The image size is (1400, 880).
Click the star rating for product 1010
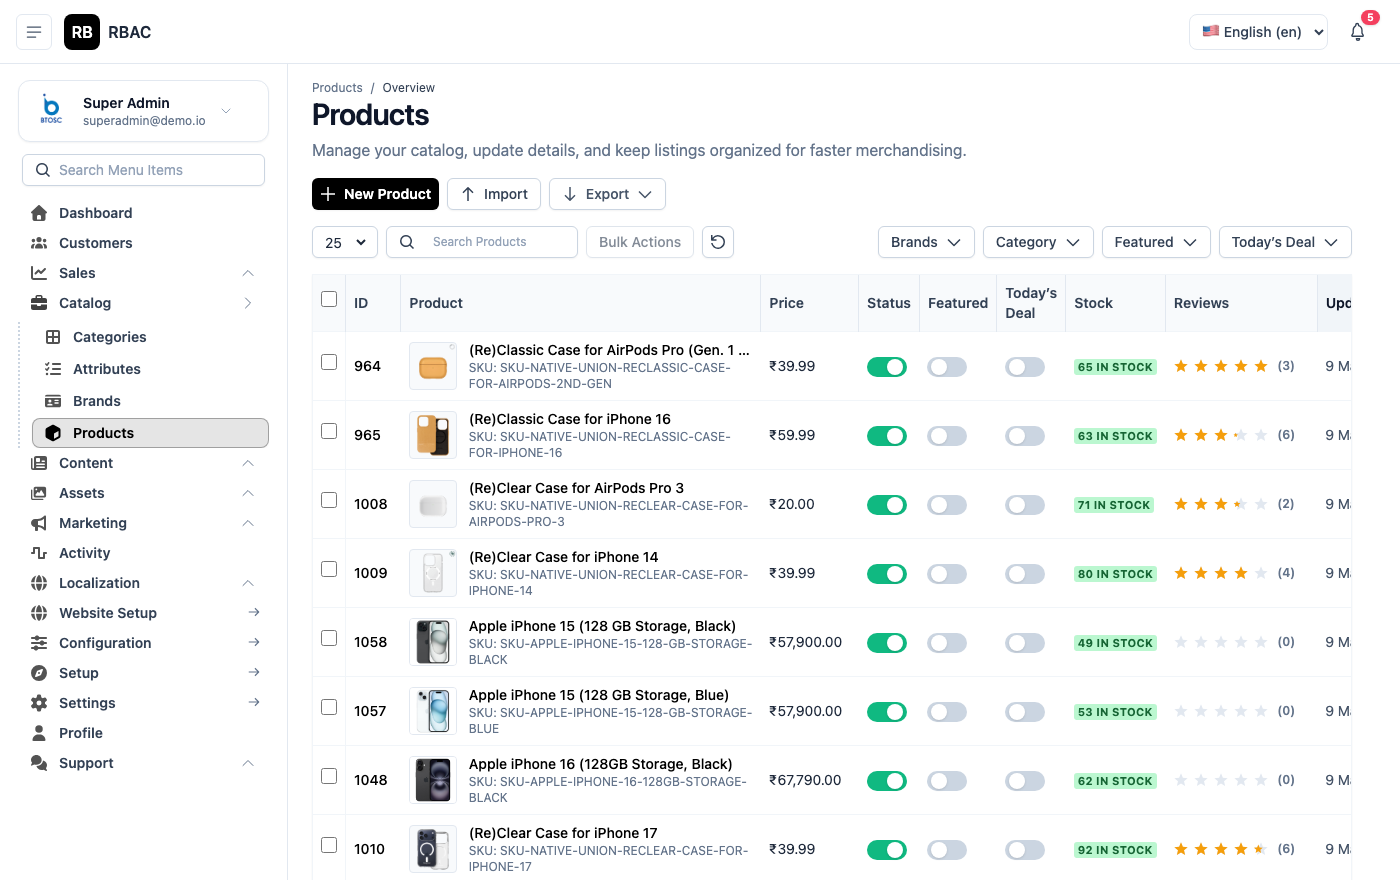coord(1221,849)
